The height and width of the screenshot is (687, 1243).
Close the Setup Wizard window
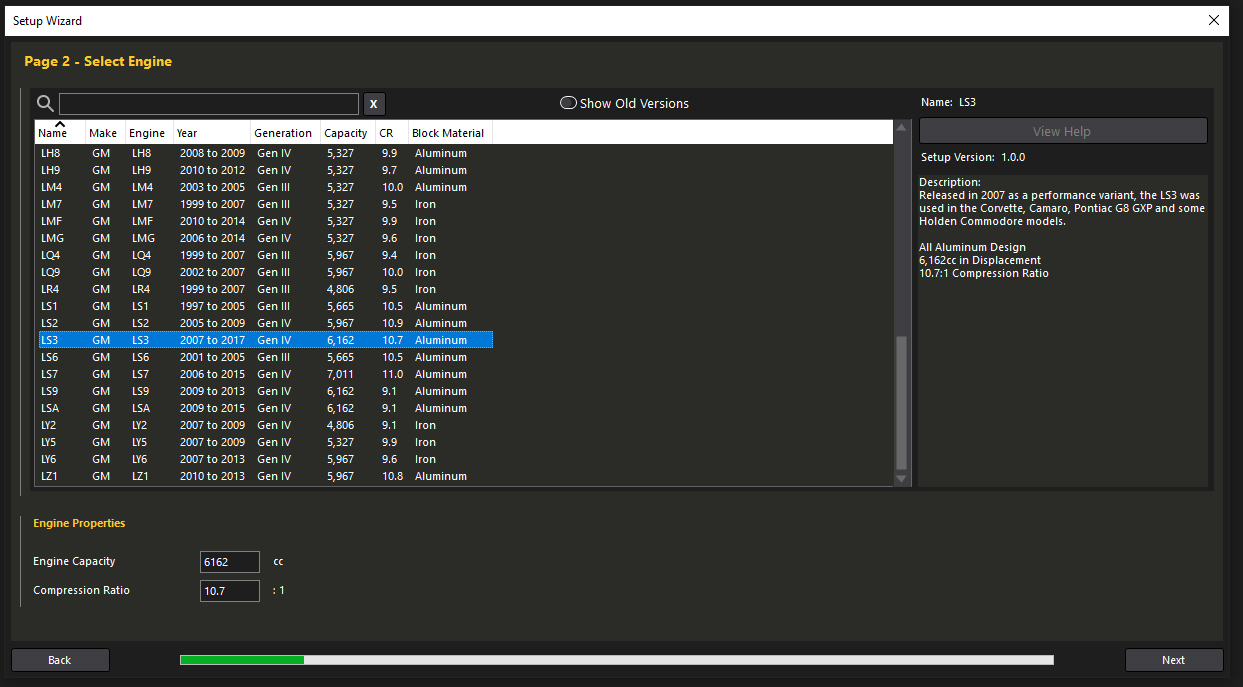pos(1214,20)
